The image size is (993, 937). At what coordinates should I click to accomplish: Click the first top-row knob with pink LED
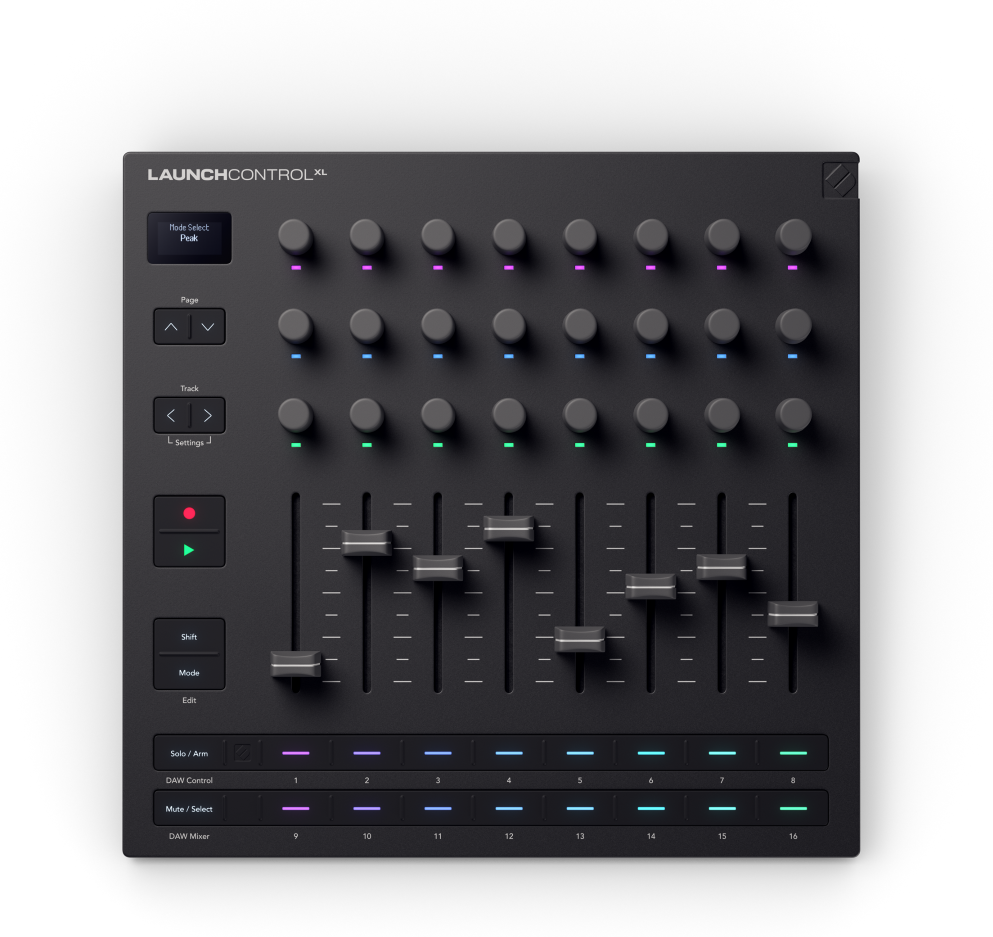click(295, 237)
